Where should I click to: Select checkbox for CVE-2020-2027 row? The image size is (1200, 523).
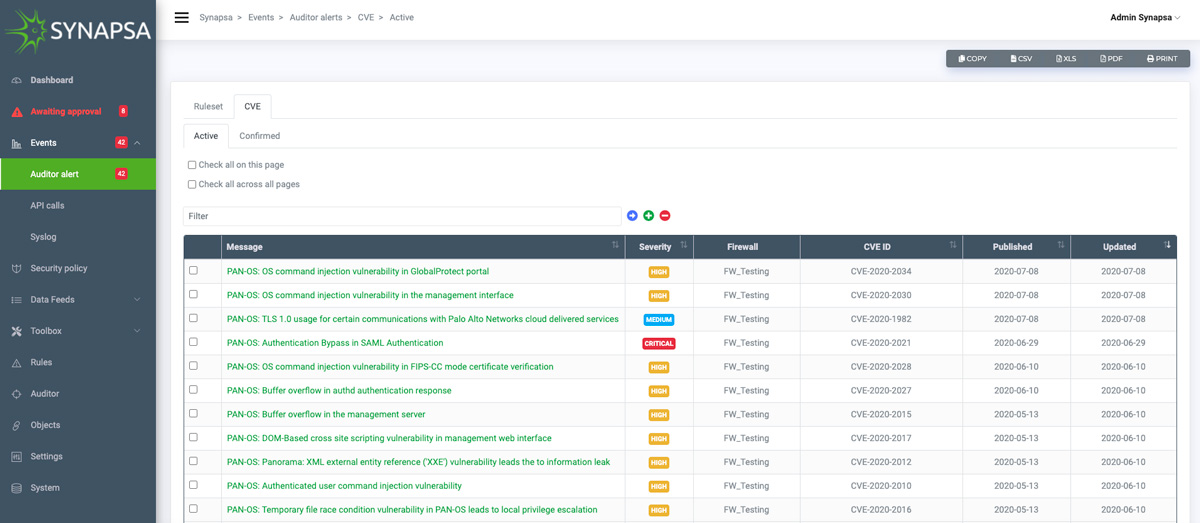(193, 390)
